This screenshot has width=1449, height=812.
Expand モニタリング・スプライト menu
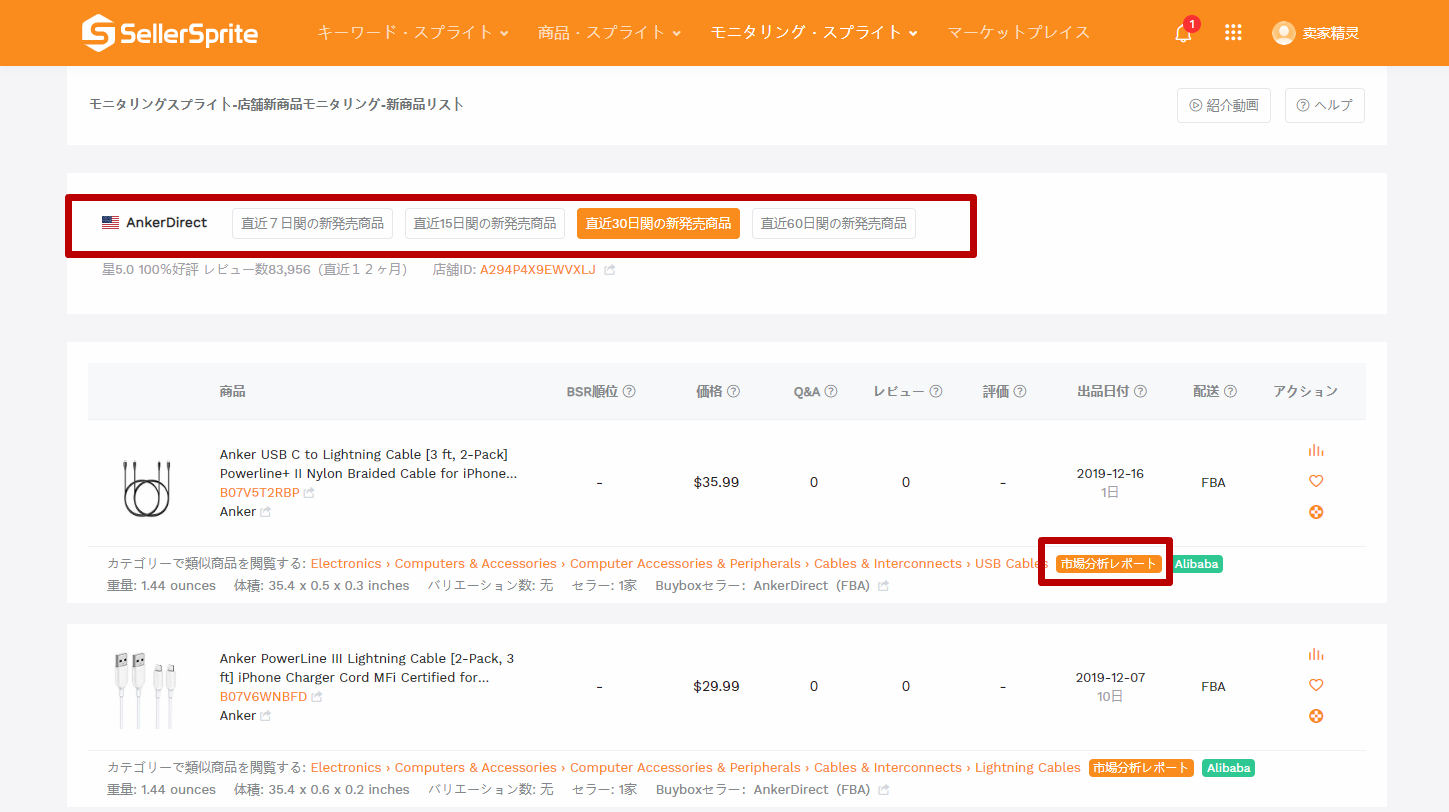pos(814,32)
